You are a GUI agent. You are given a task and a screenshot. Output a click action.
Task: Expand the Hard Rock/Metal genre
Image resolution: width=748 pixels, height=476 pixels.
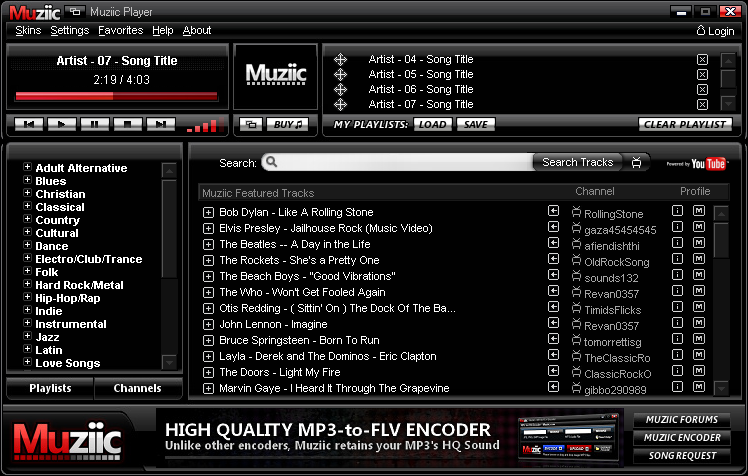pos(27,284)
